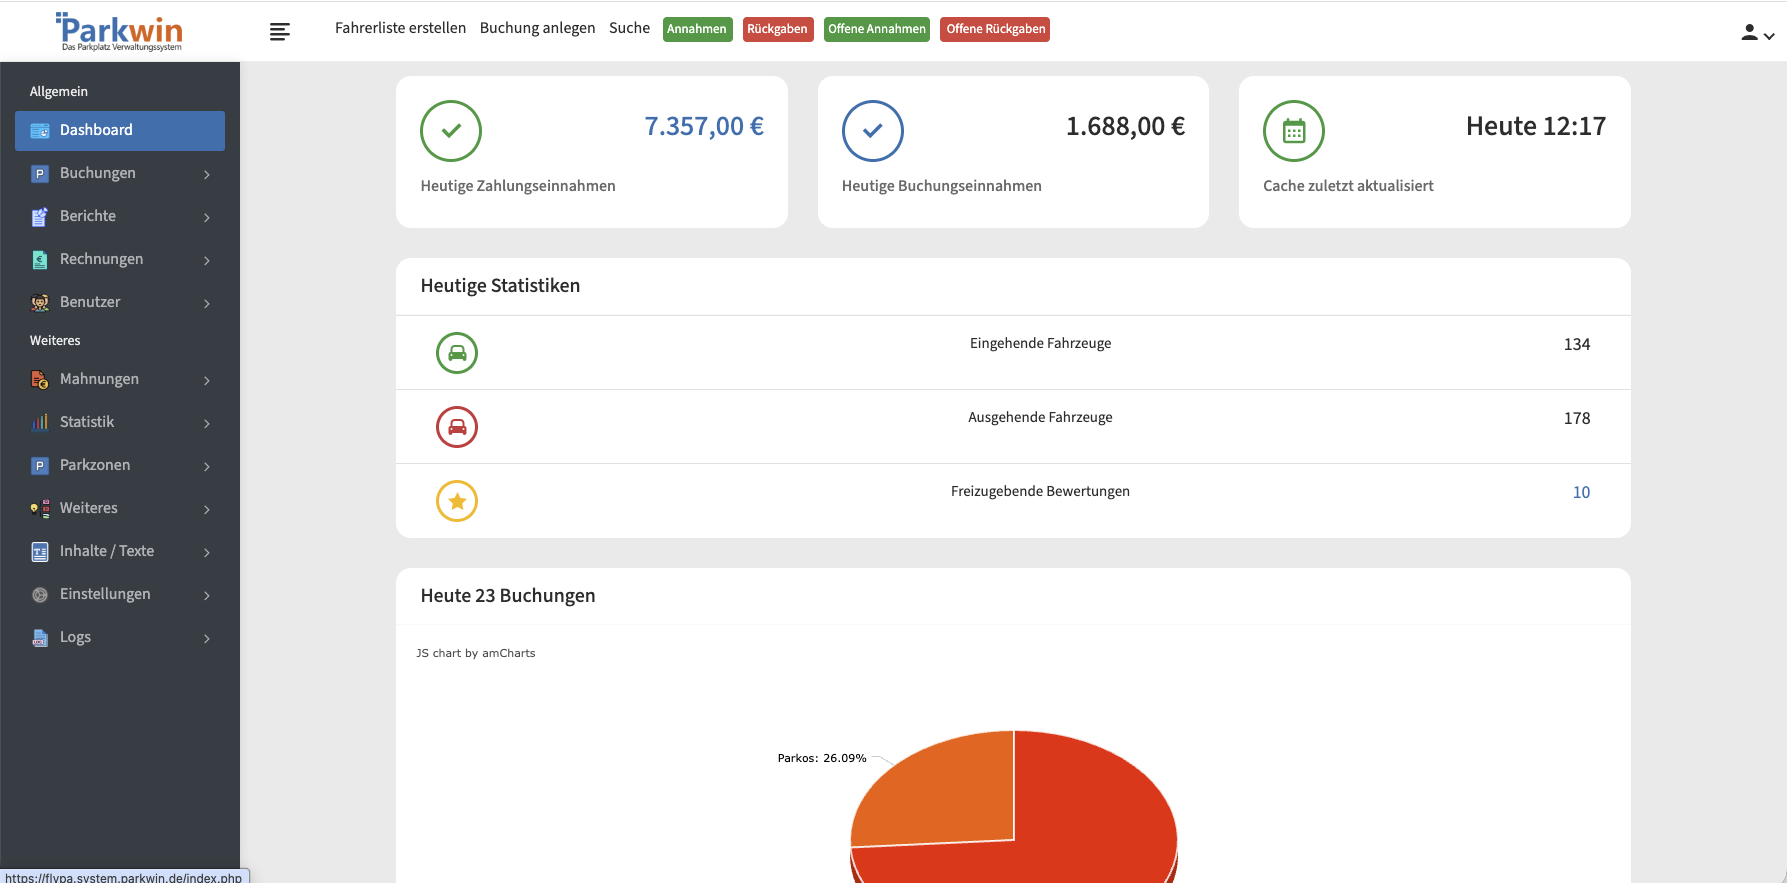Screen dimensions: 1787x883
Task: Click the Parkwin logo
Action: [120, 32]
